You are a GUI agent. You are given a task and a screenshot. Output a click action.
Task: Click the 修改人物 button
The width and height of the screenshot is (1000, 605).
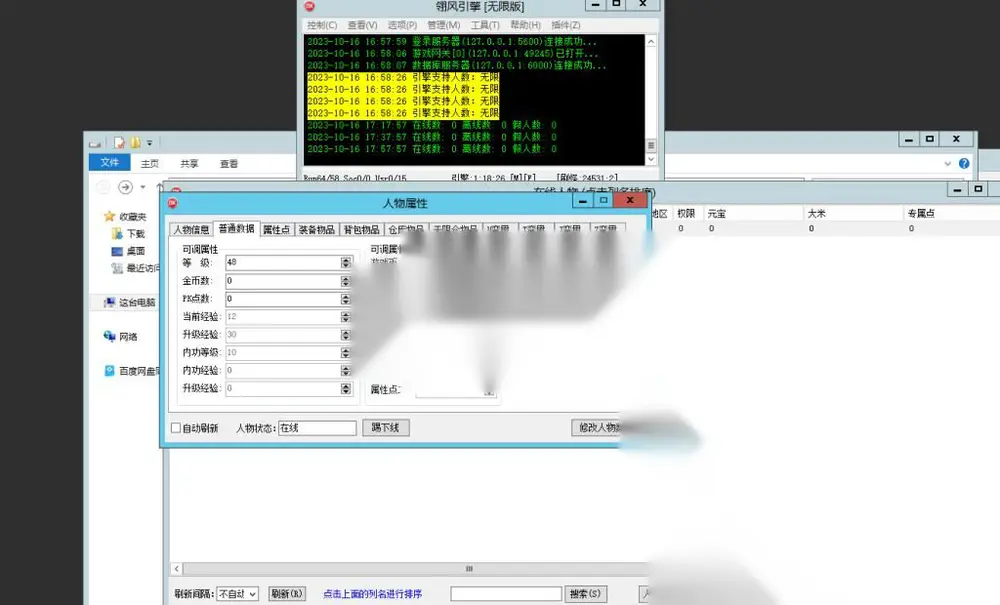[x=598, y=428]
